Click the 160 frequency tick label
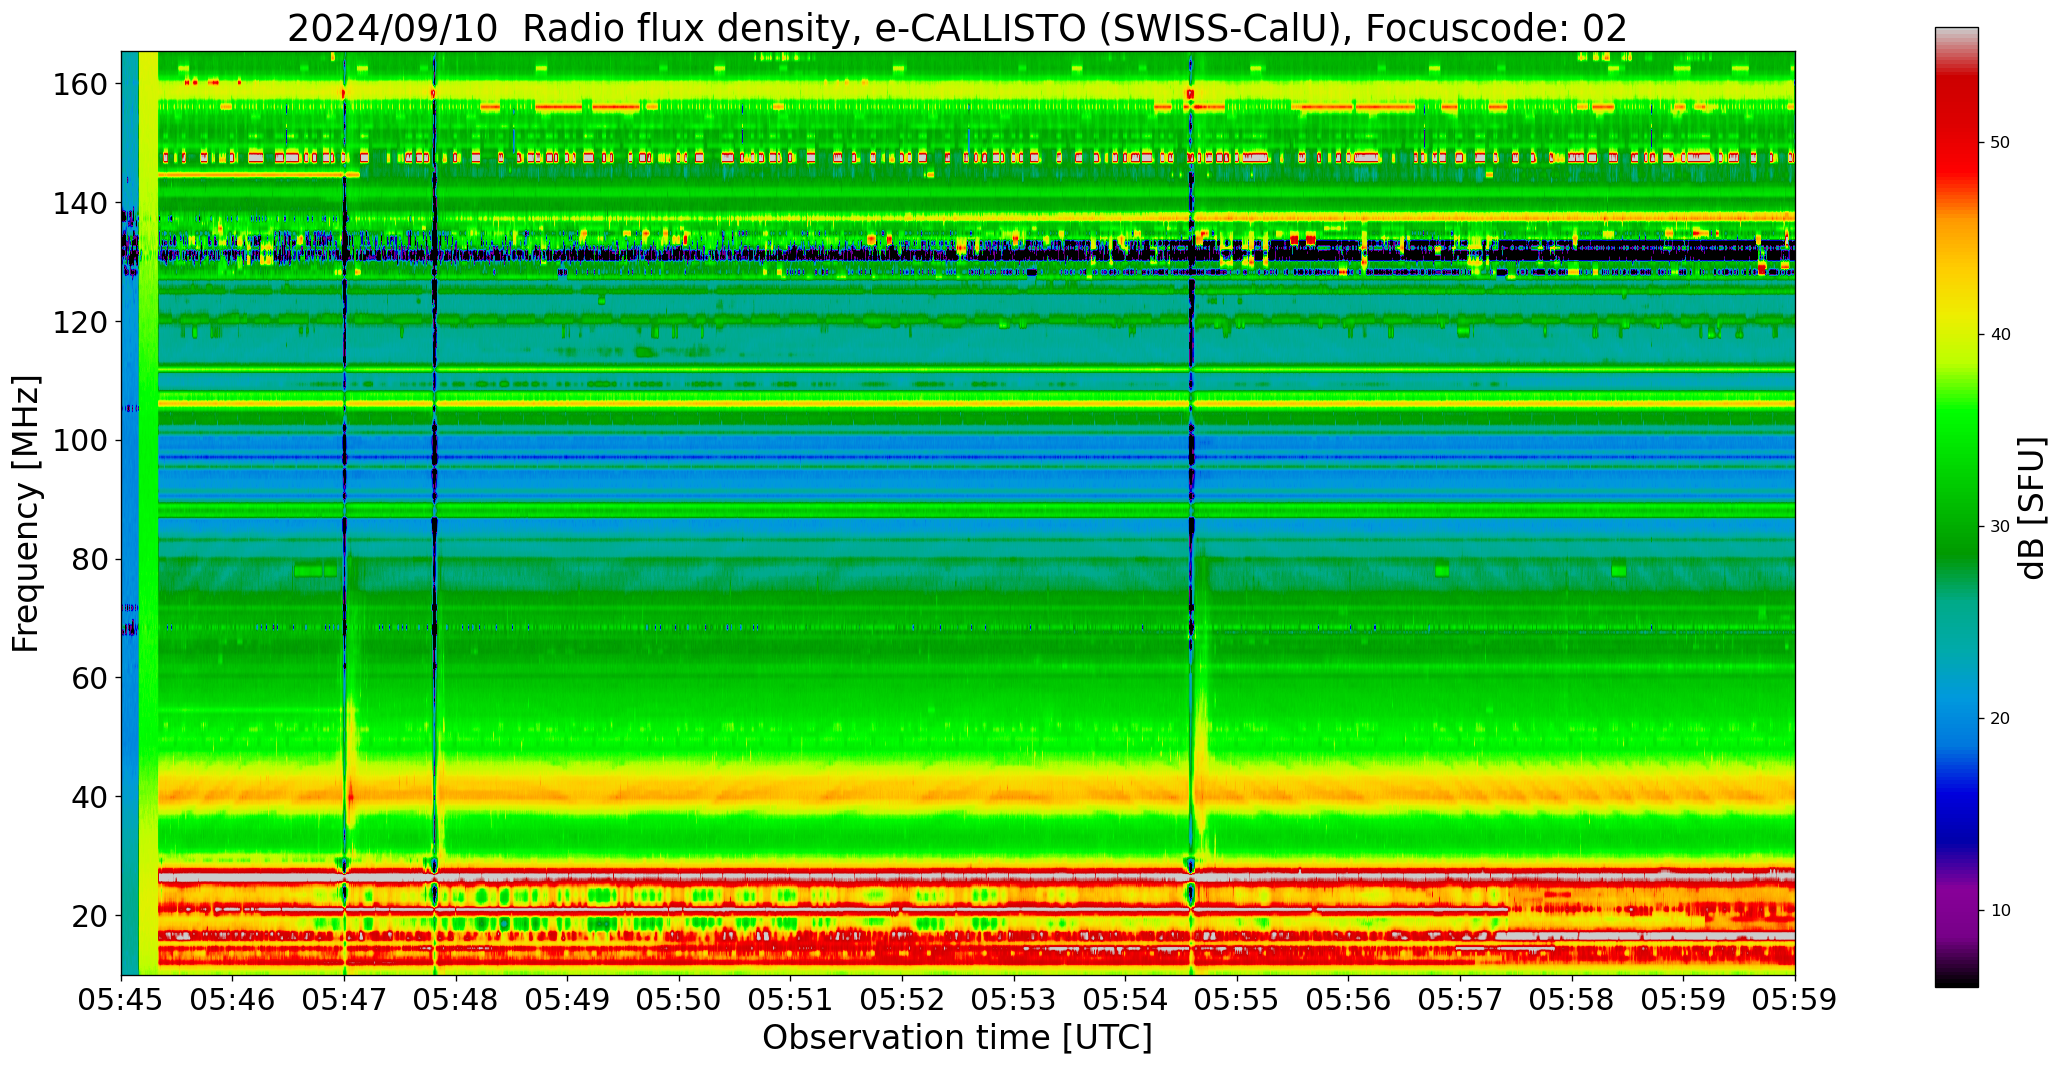The image size is (2062, 1067). point(80,85)
